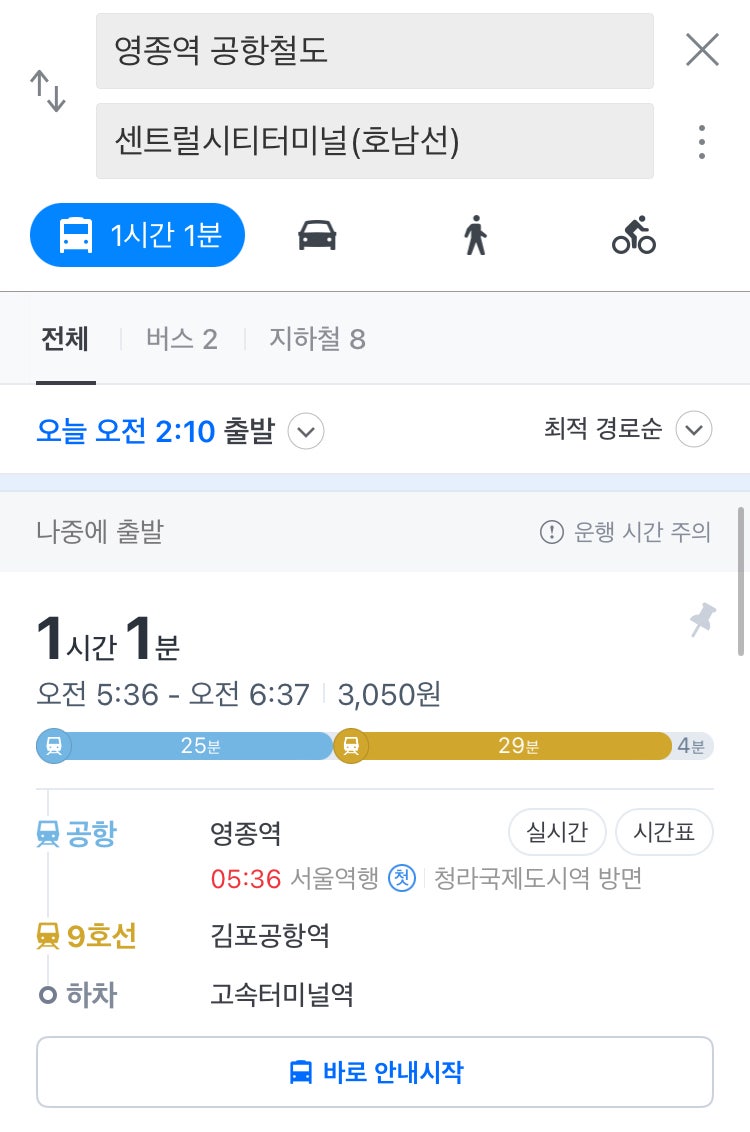
Task: Open the 시간표 timetable button
Action: [664, 832]
